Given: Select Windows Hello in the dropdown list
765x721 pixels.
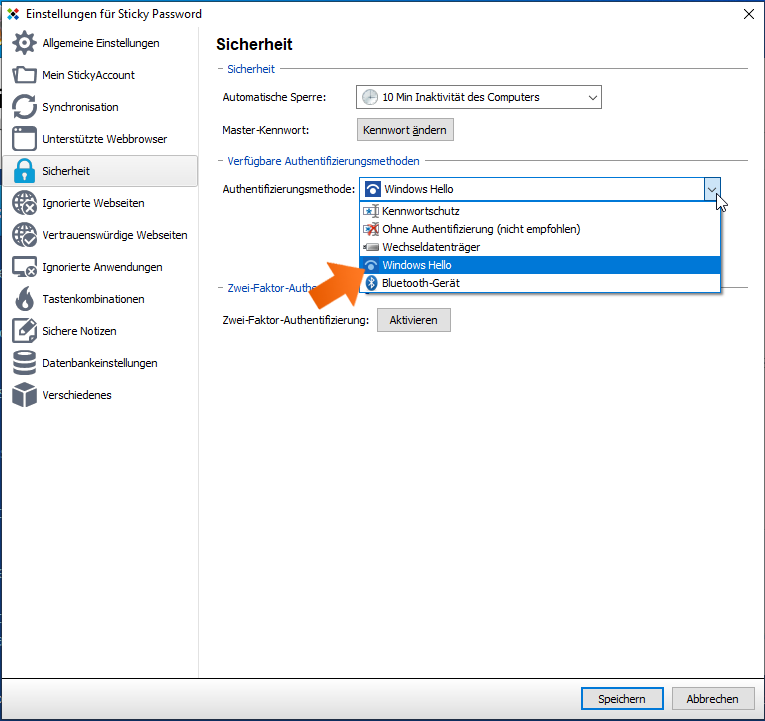Looking at the screenshot, I should click(x=540, y=265).
